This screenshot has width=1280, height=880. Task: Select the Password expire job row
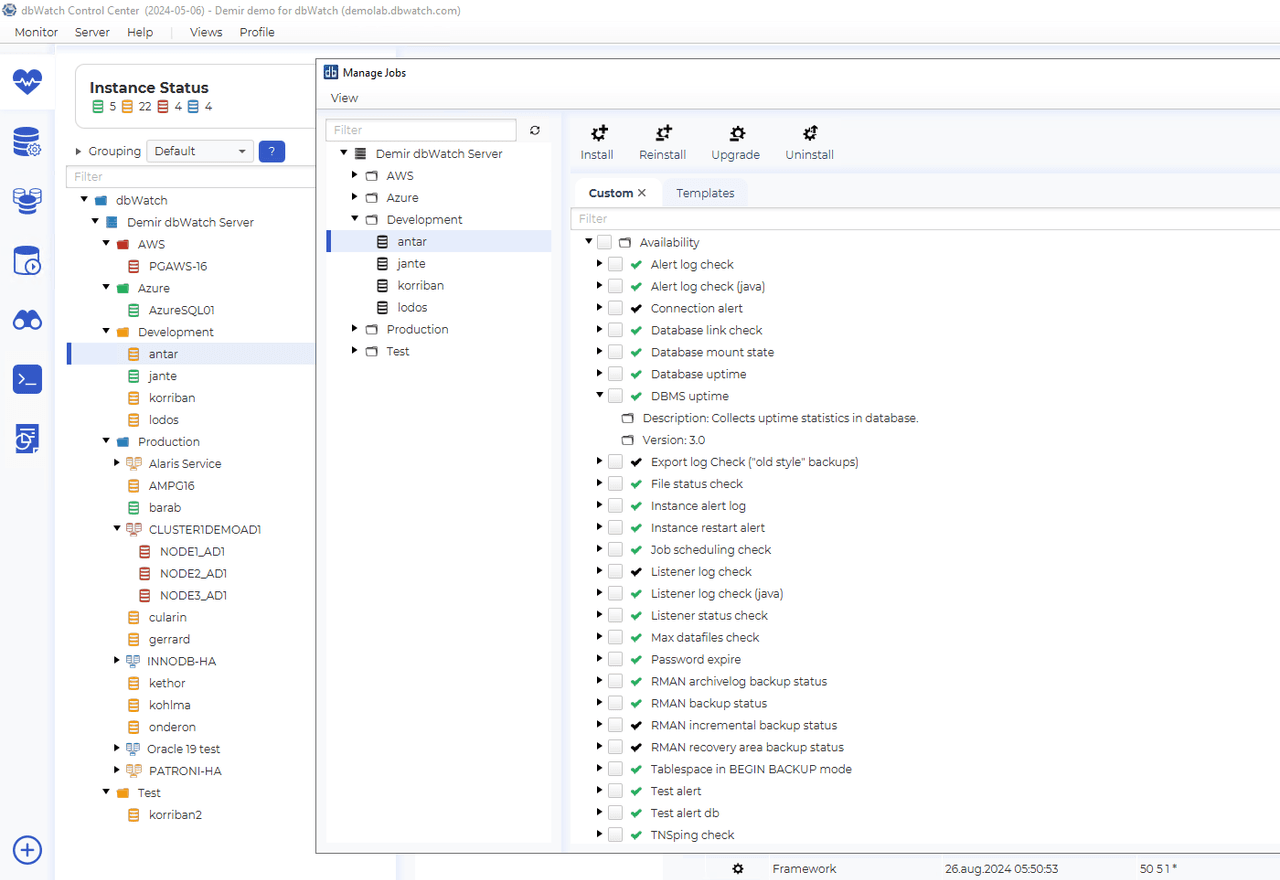[x=696, y=659]
